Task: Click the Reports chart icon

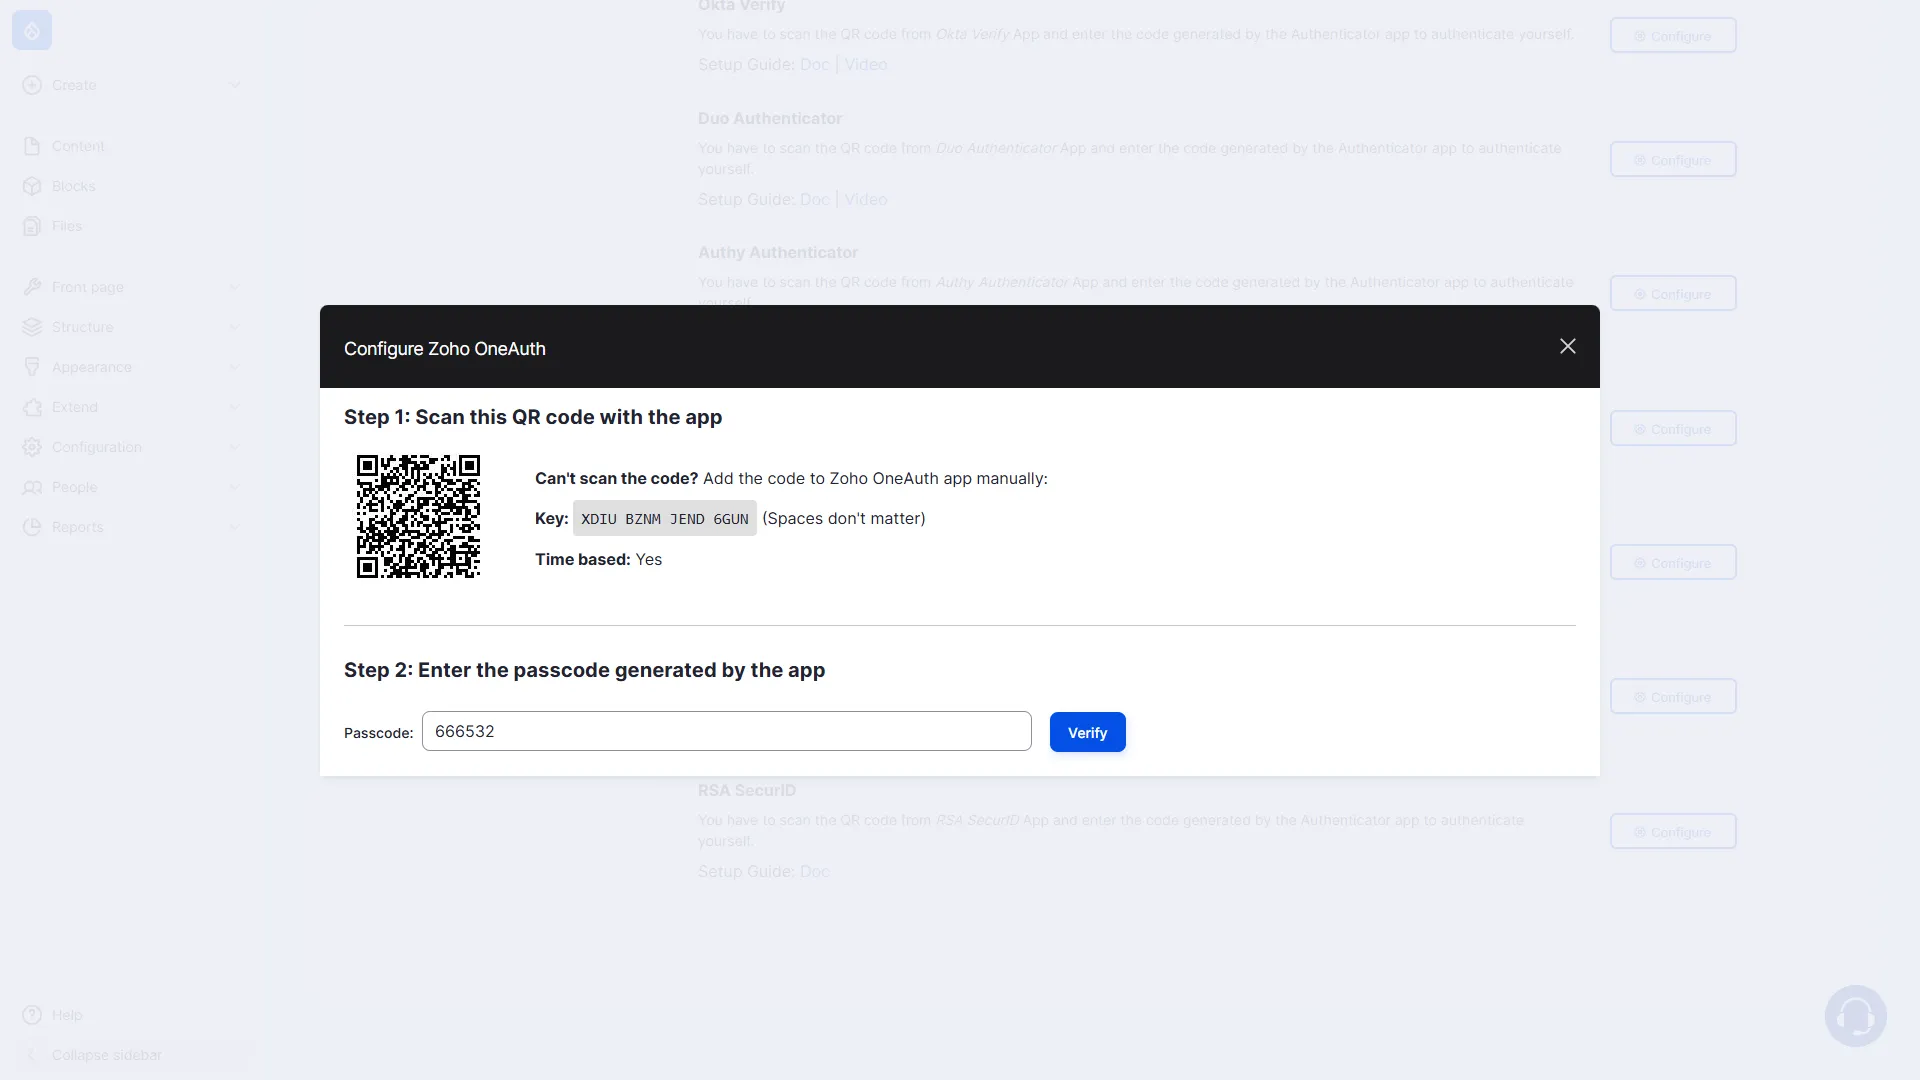Action: click(x=32, y=527)
